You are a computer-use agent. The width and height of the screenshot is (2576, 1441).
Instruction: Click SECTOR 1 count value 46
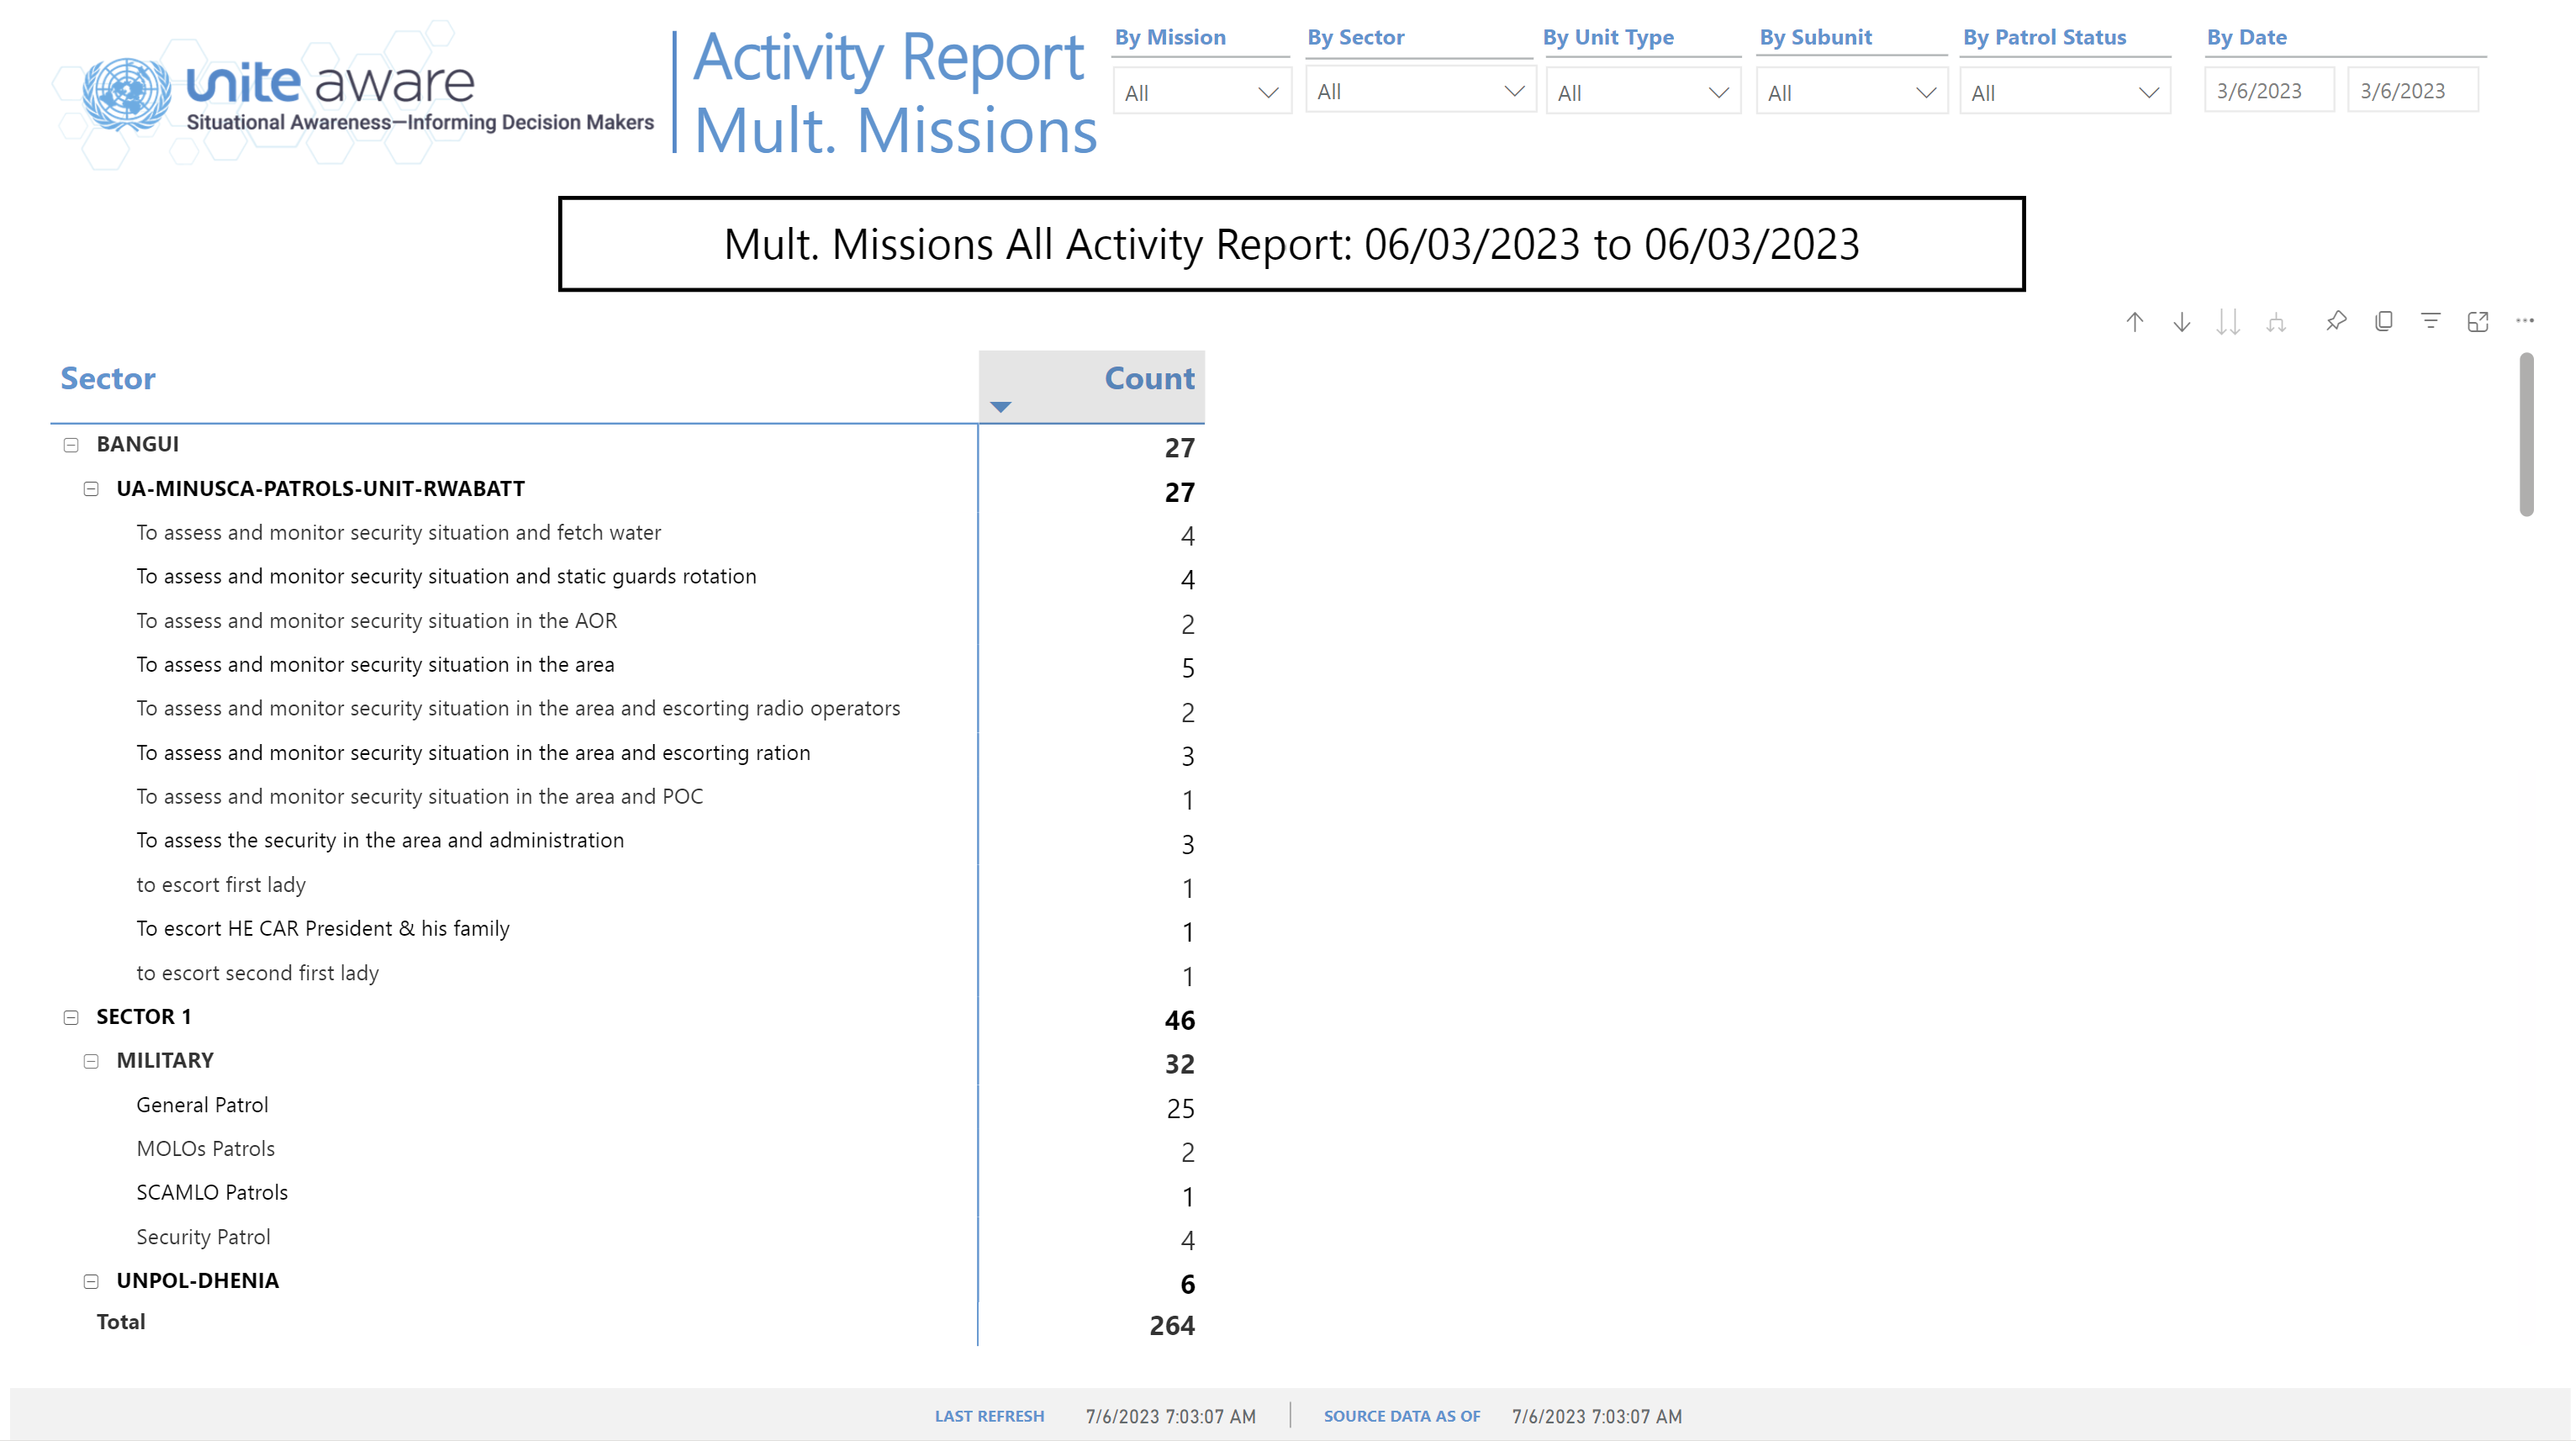tap(1180, 1021)
